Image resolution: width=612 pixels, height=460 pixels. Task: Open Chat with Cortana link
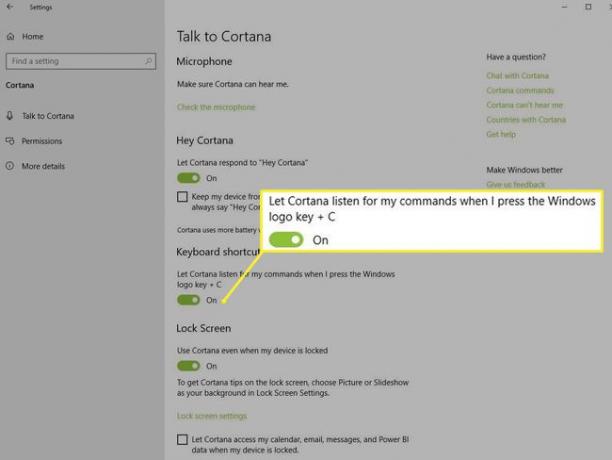(x=518, y=76)
